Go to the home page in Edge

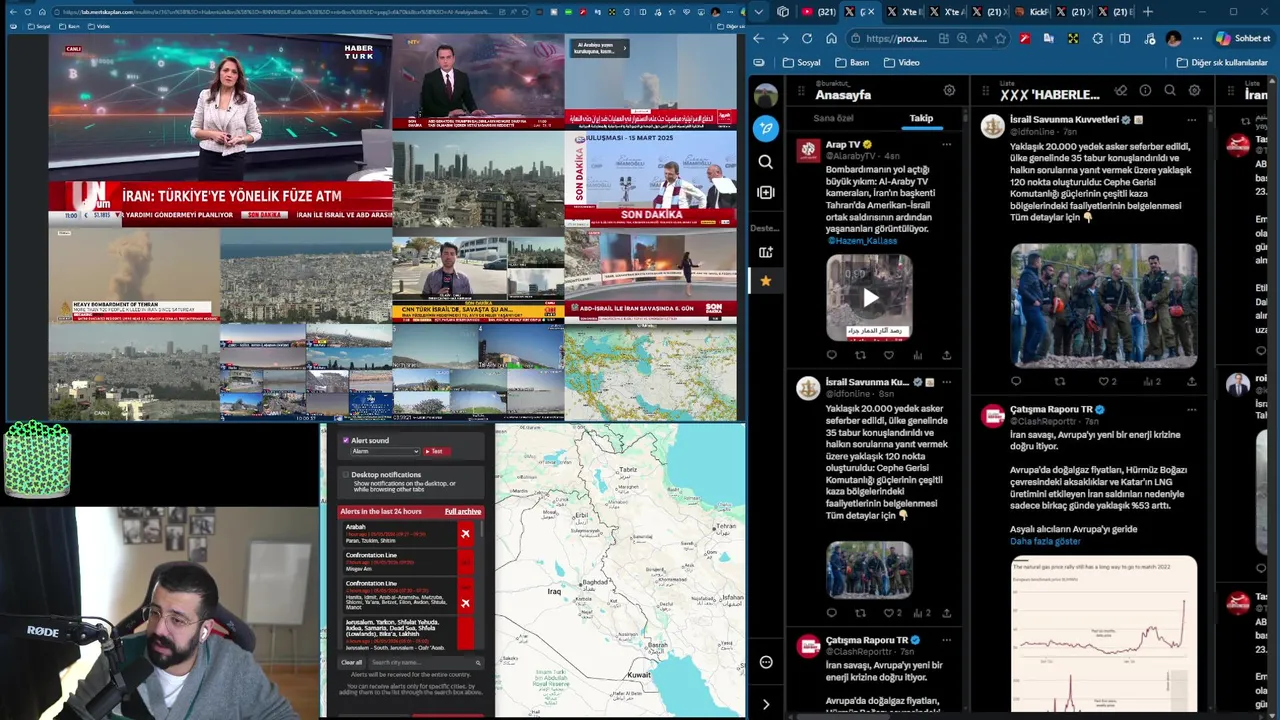pos(831,38)
